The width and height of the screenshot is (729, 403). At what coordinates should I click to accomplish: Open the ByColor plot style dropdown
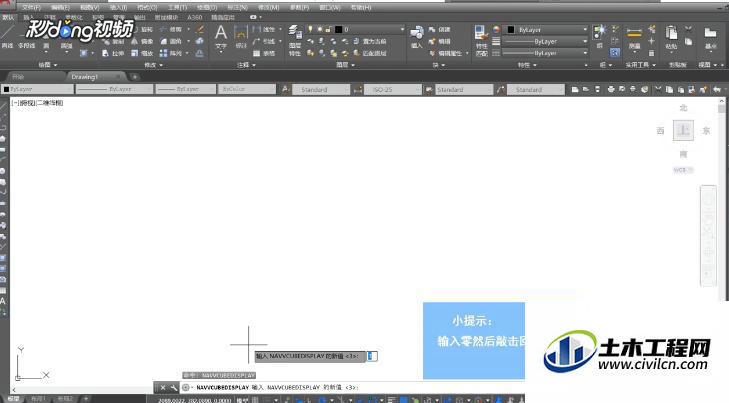247,89
